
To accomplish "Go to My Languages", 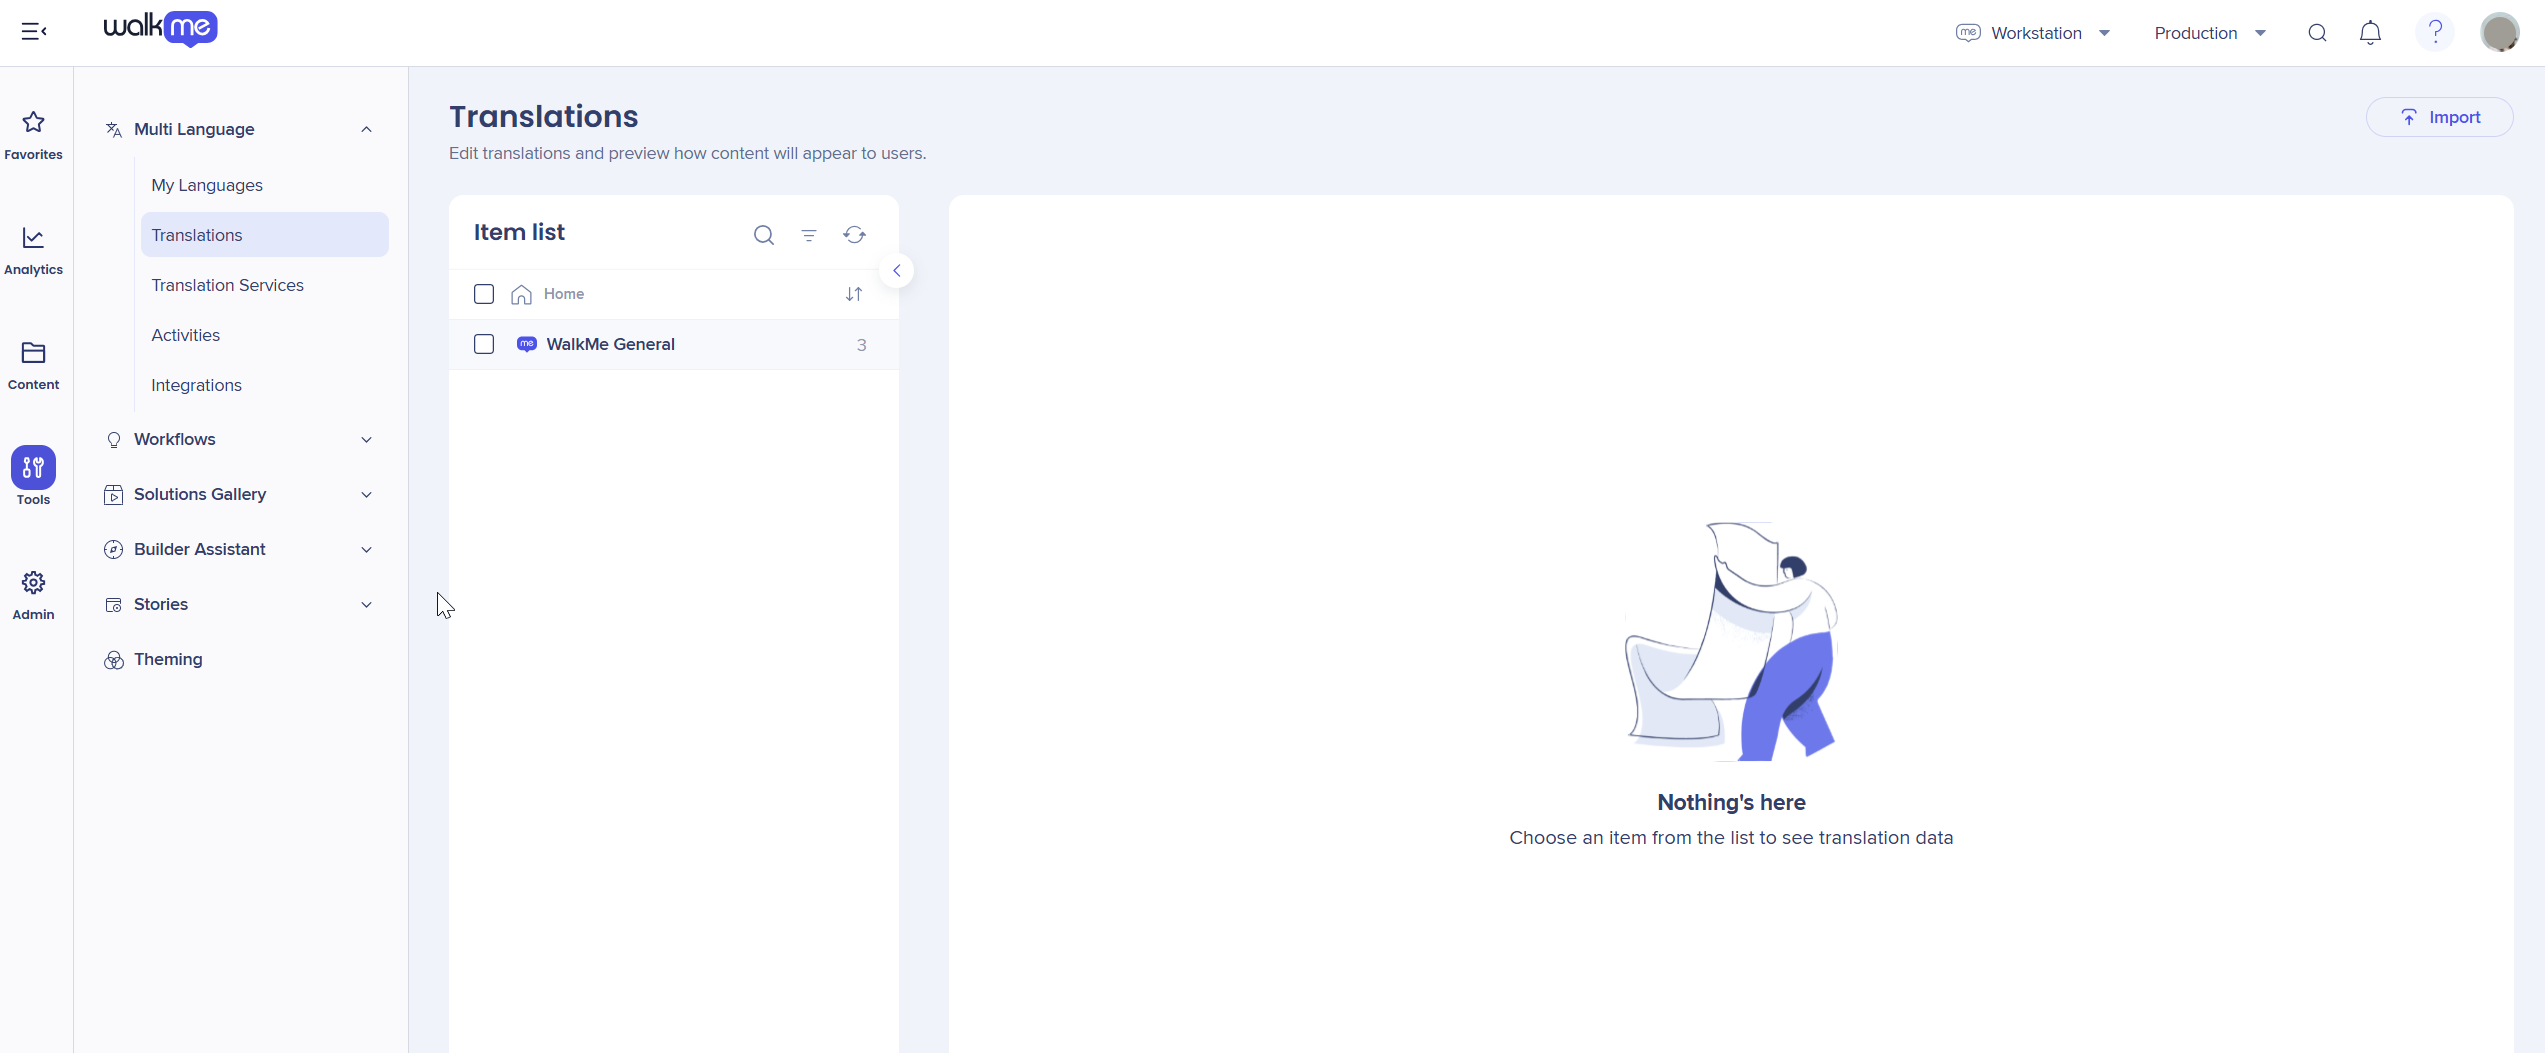I will 207,185.
